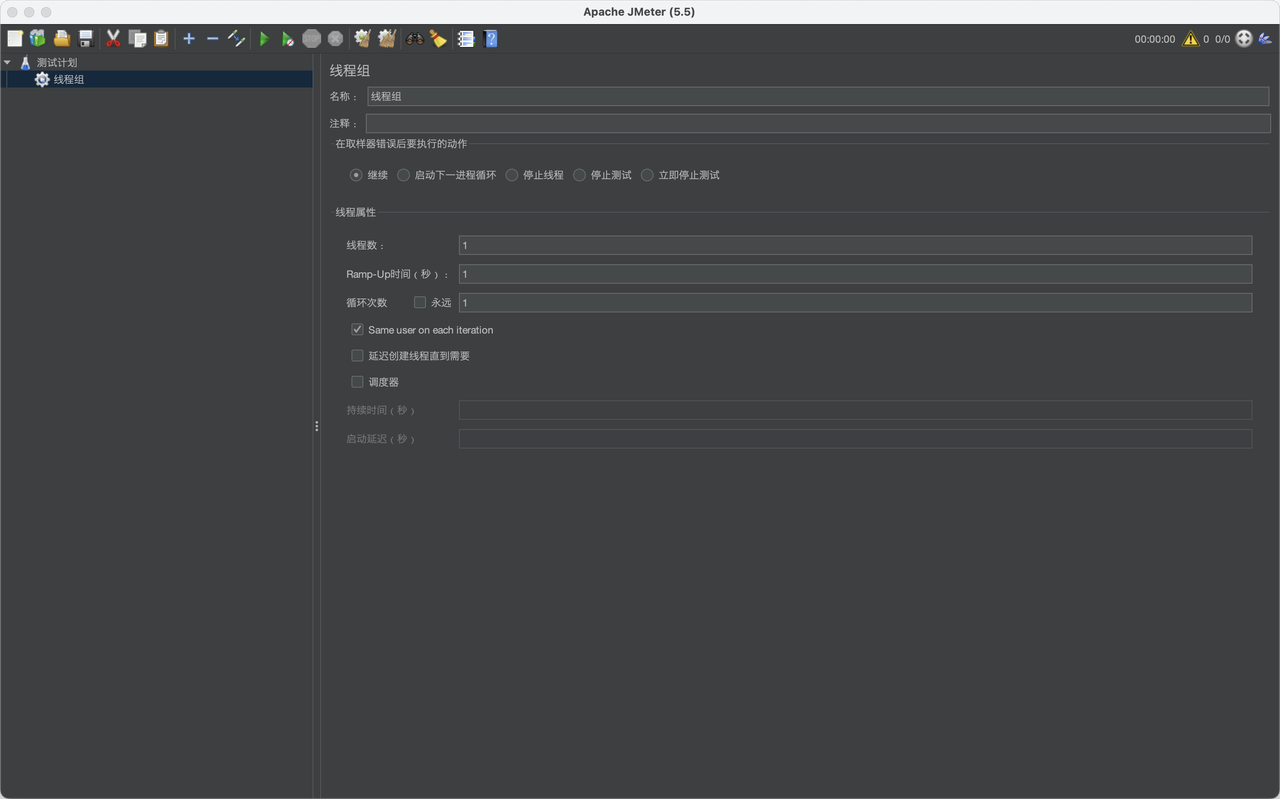Click the gear icon beside 线程组 in the tree
This screenshot has height=799, width=1280.
click(42, 79)
